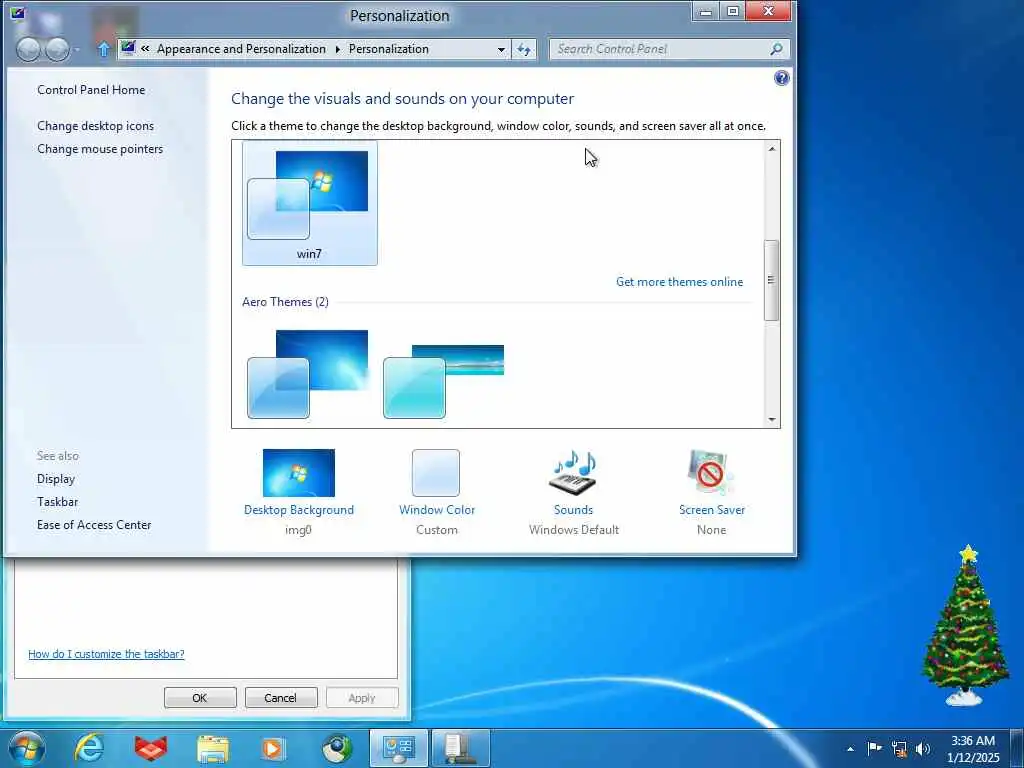Open the red fox app on taskbar
Image resolution: width=1024 pixels, height=768 pixels.
[x=151, y=748]
